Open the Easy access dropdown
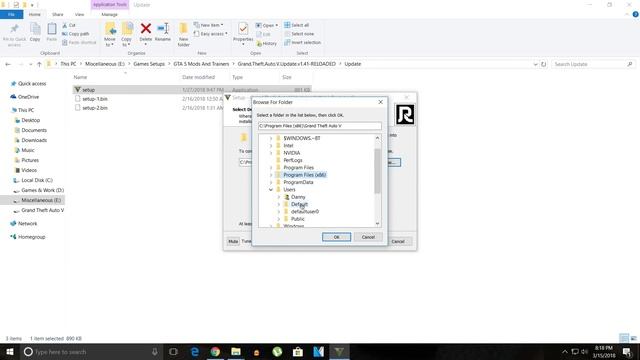Viewport: 640px width, 360px height. tap(211, 34)
